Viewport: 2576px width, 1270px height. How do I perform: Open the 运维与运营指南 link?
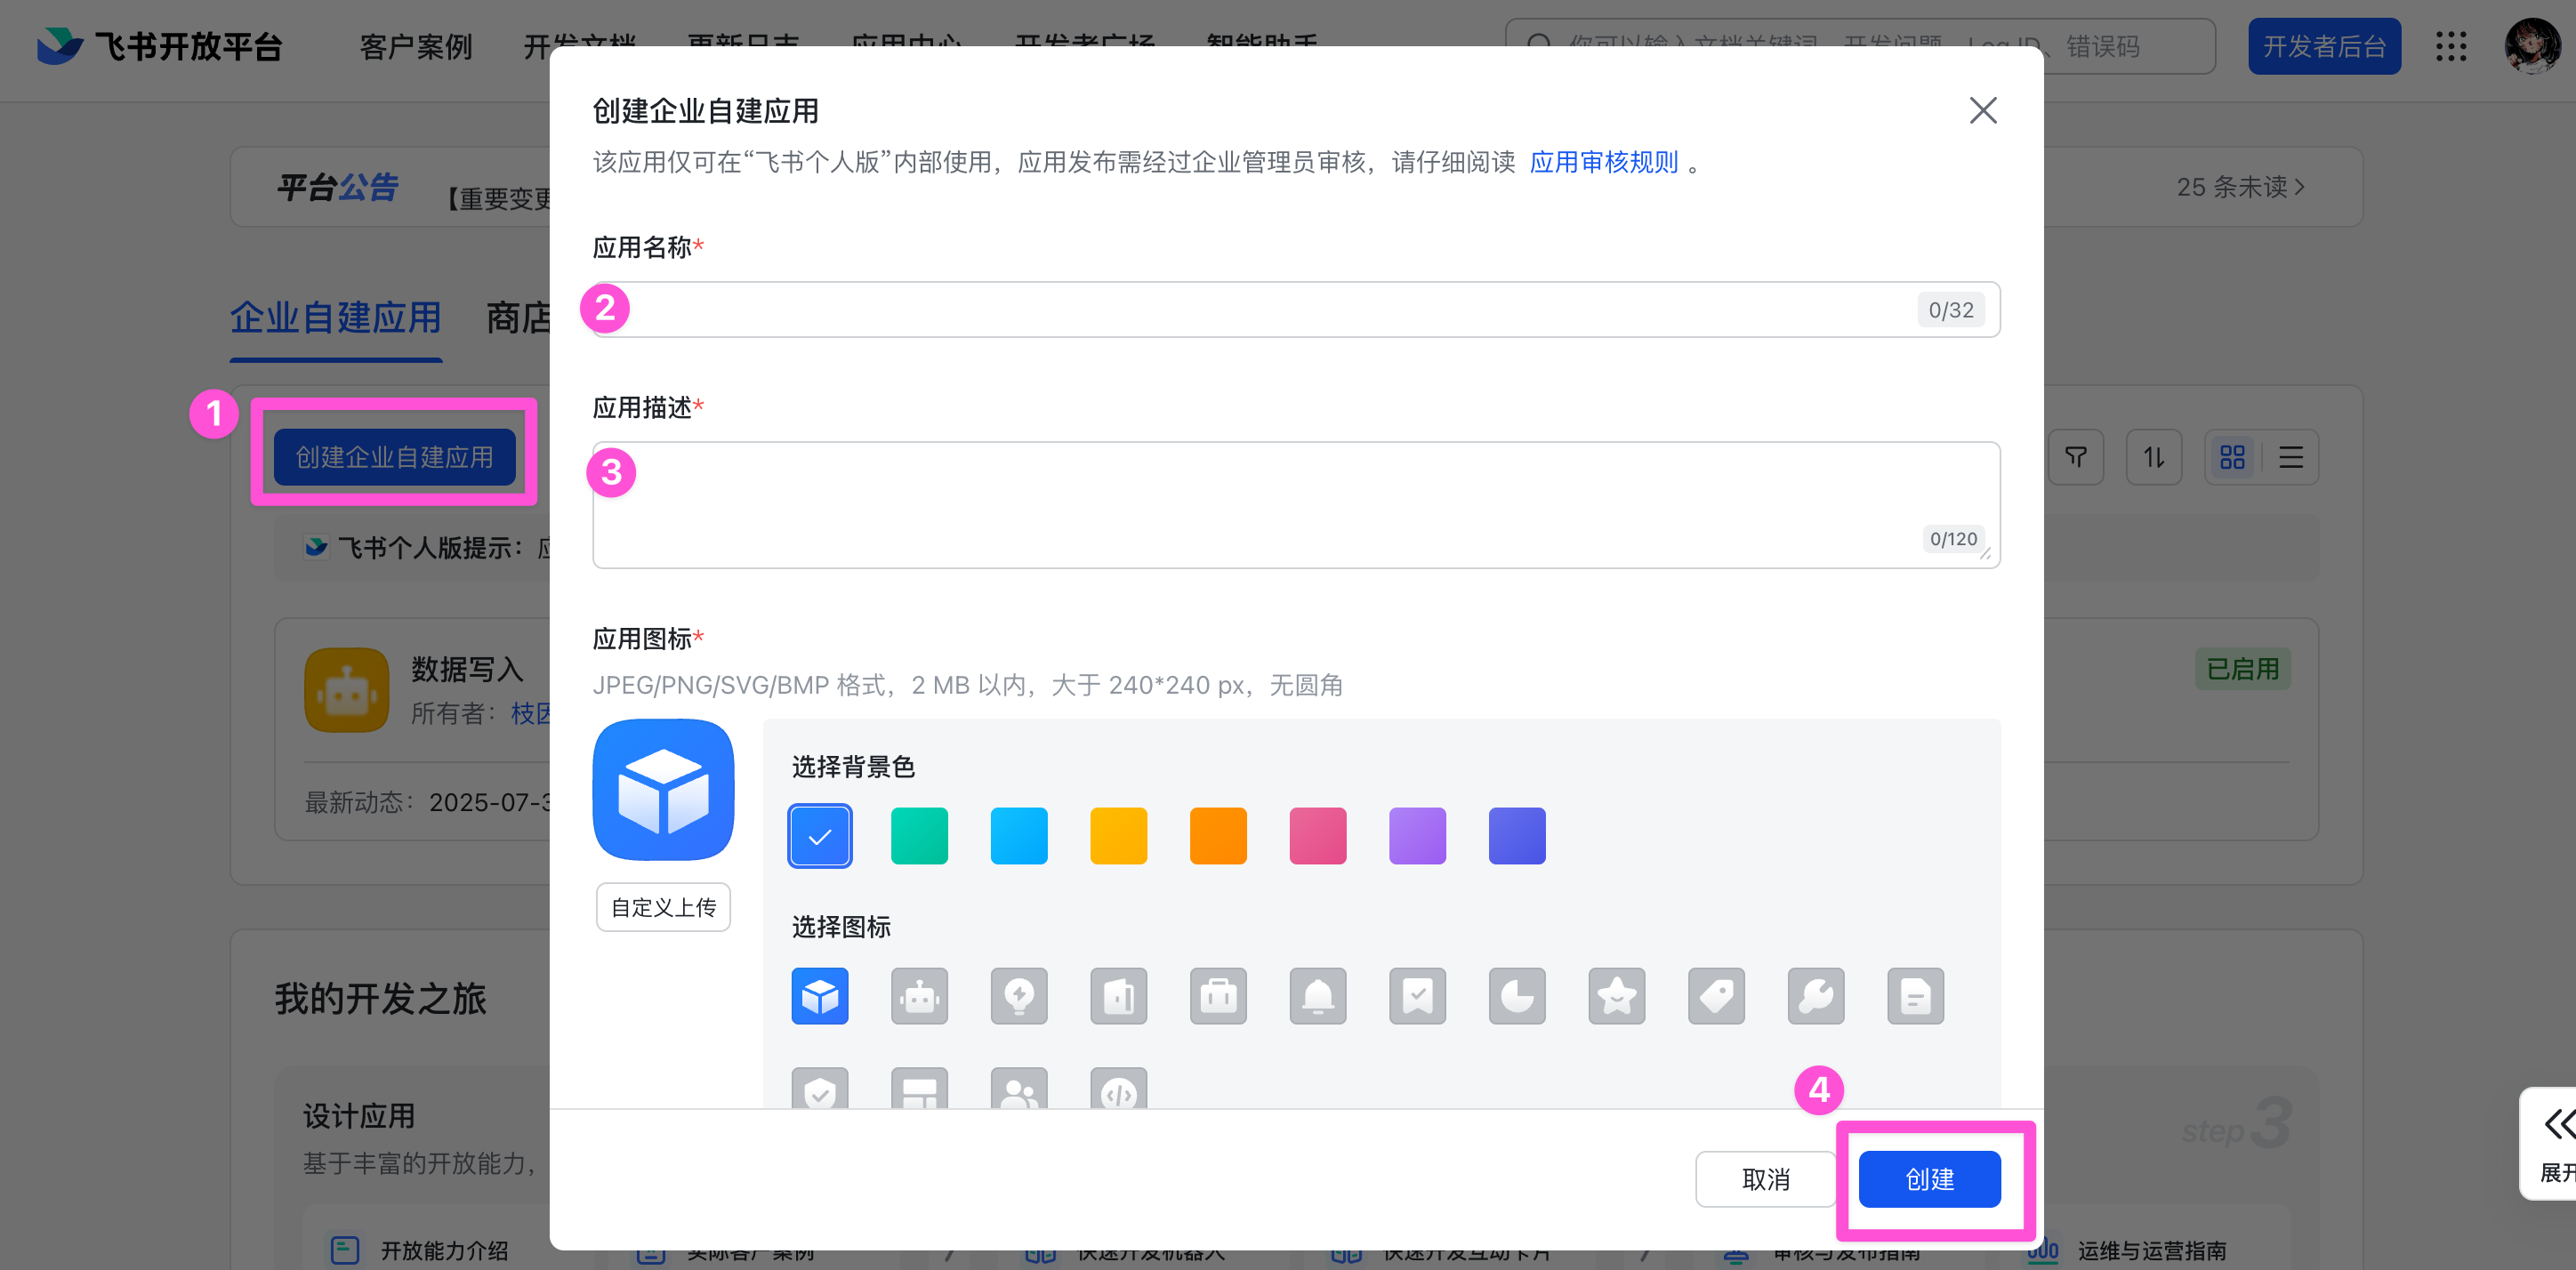click(2152, 1250)
